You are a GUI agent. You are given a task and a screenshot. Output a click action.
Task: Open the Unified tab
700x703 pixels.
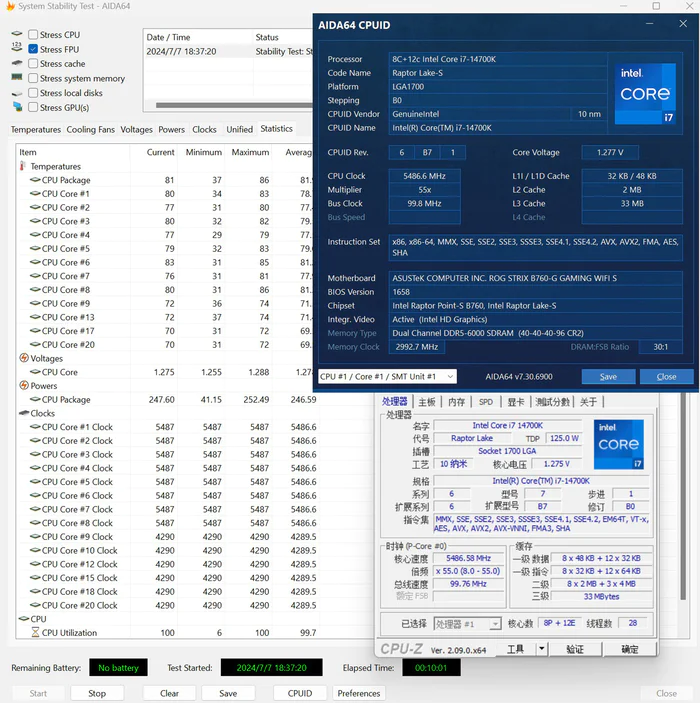(x=239, y=130)
